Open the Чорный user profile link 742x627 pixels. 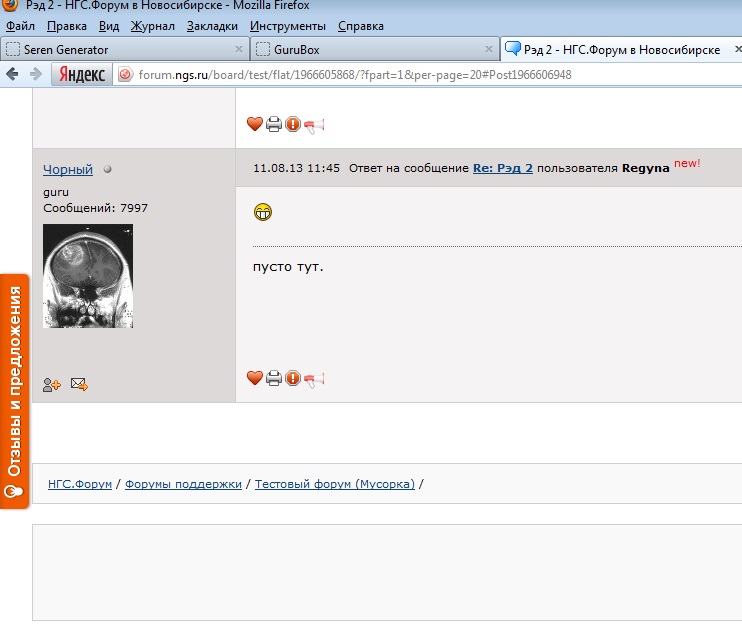pyautogui.click(x=68, y=169)
